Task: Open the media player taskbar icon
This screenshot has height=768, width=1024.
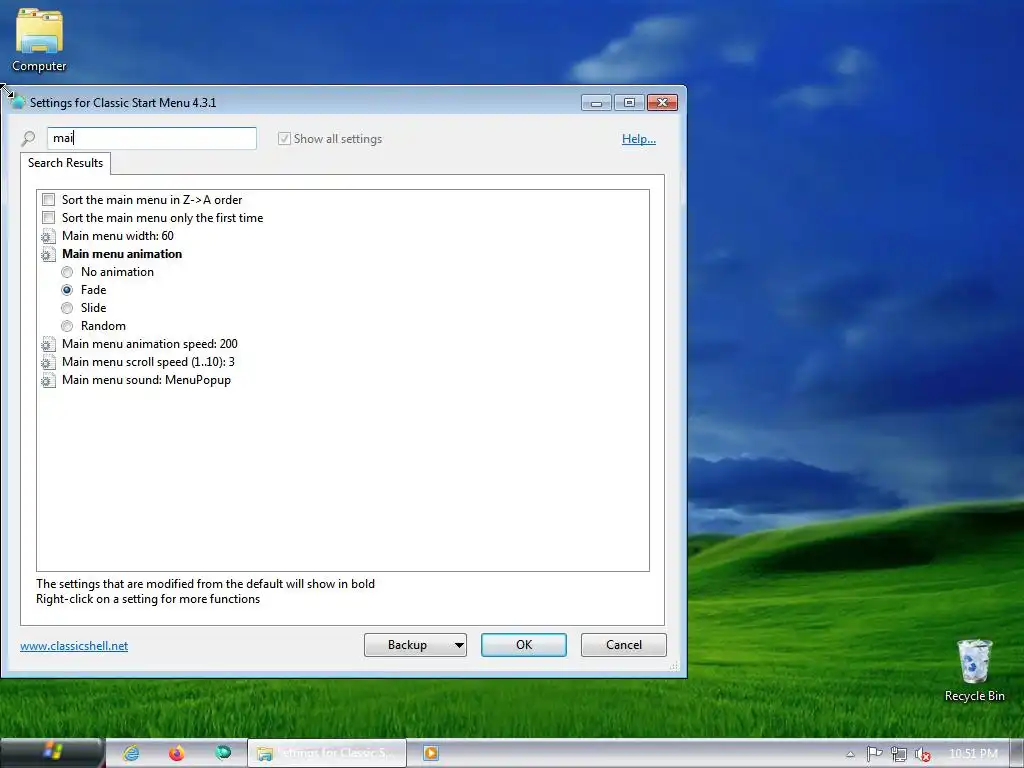Action: pyautogui.click(x=430, y=753)
